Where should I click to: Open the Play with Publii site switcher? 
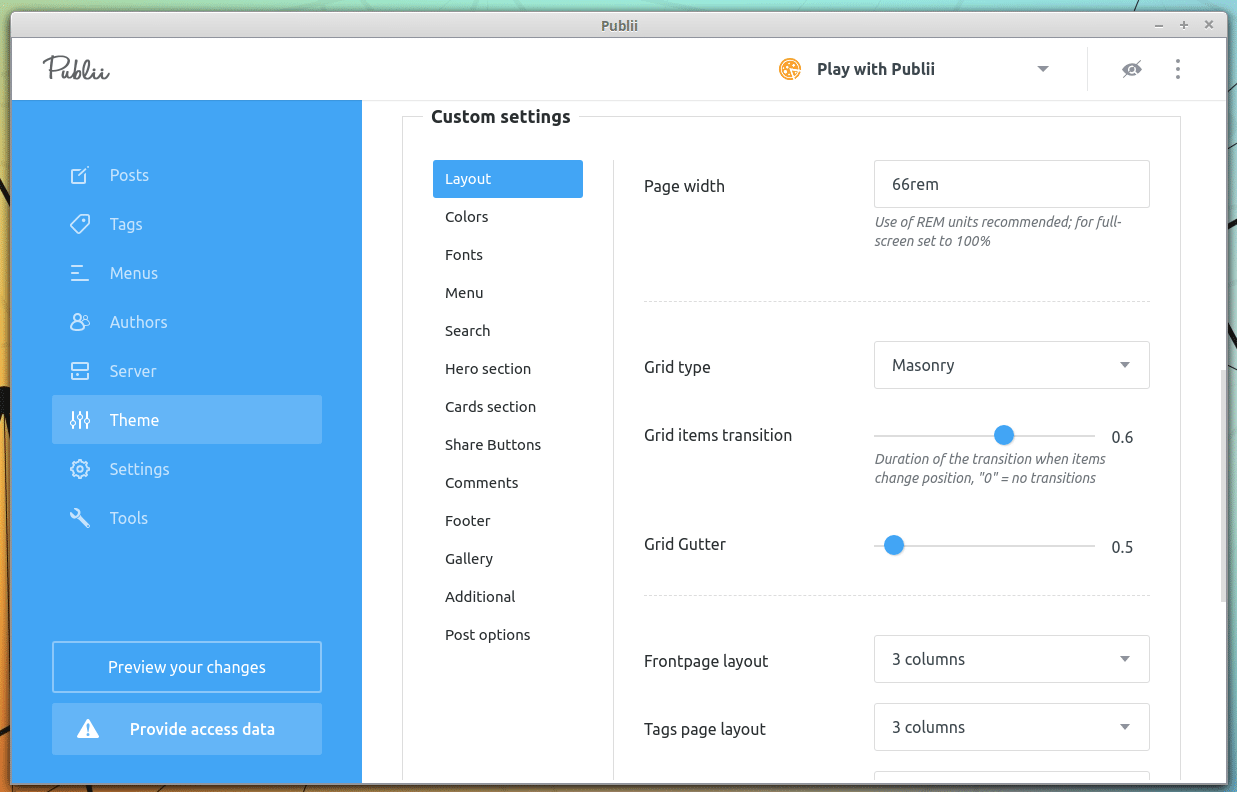[x=913, y=69]
